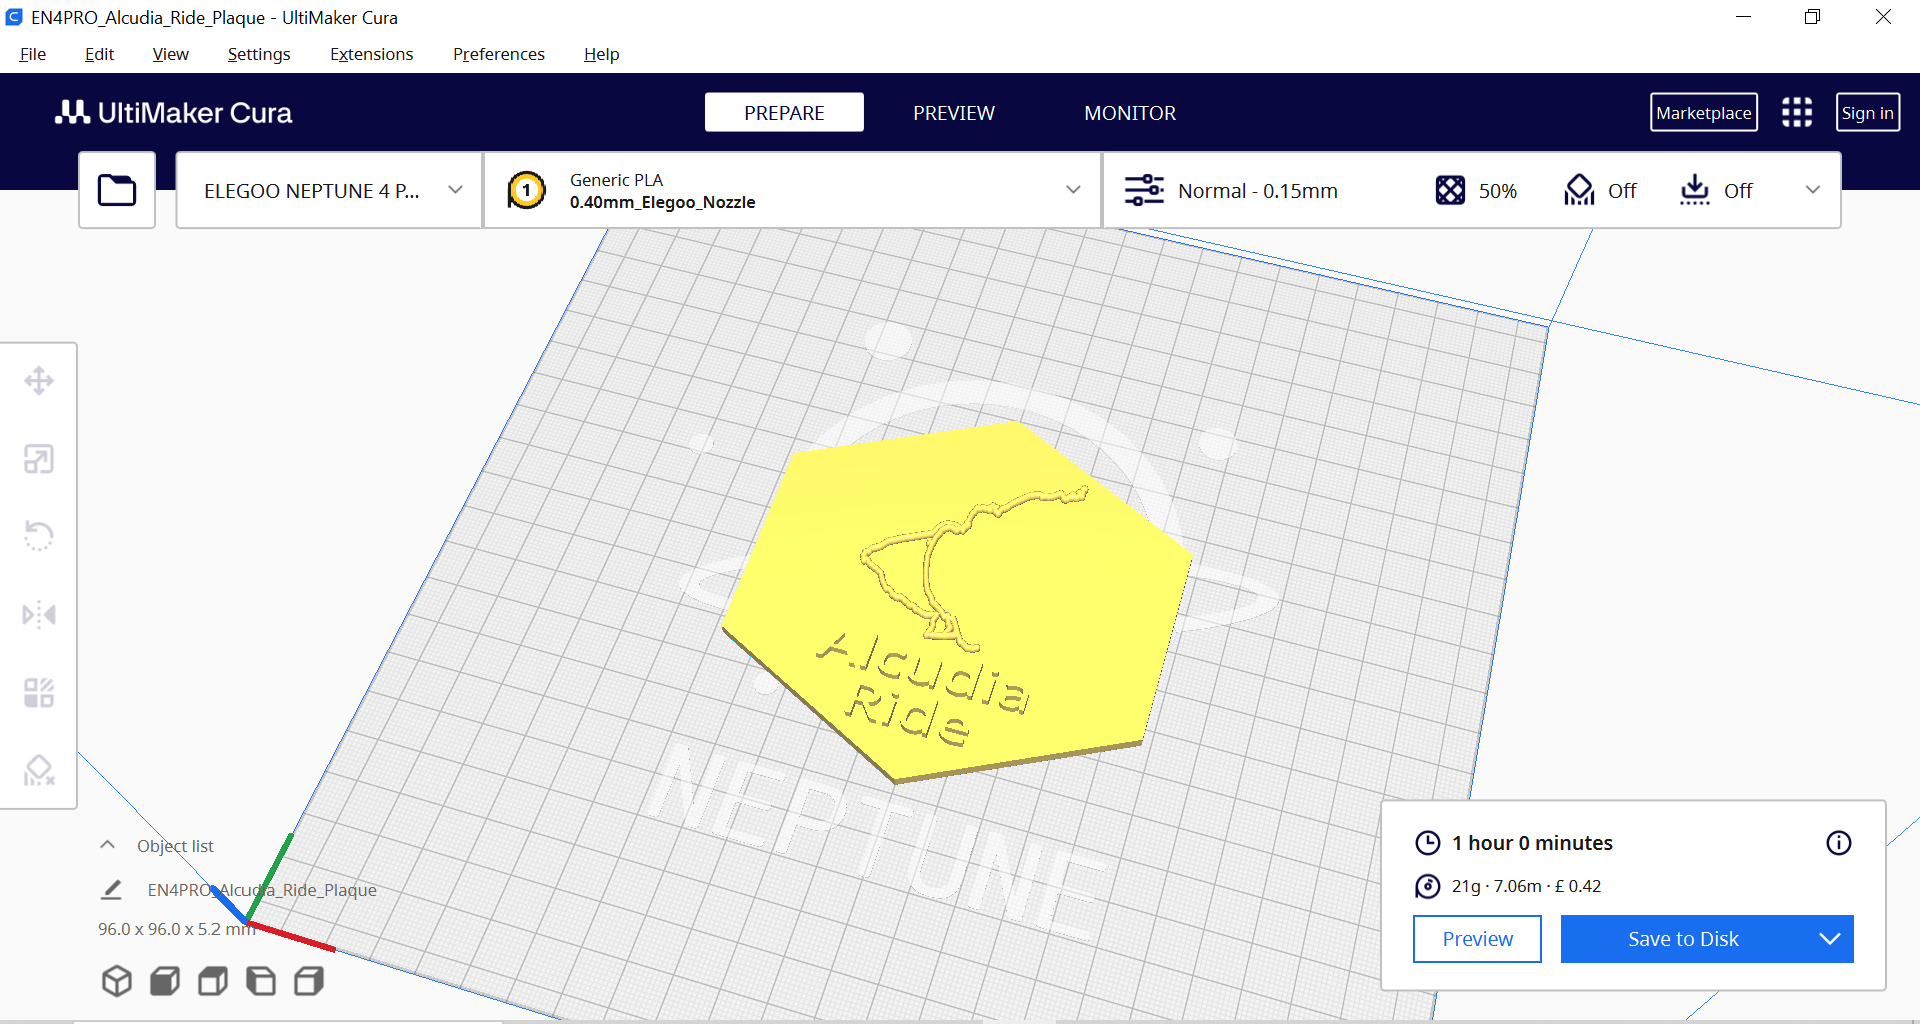The height and width of the screenshot is (1024, 1920).
Task: Switch to top view cube
Action: click(213, 981)
